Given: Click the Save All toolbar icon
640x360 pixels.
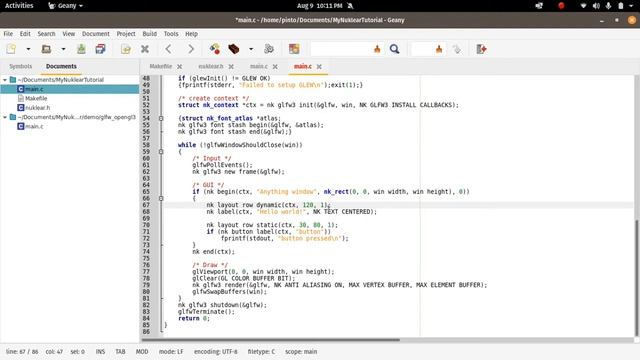Looking at the screenshot, I should (100, 49).
